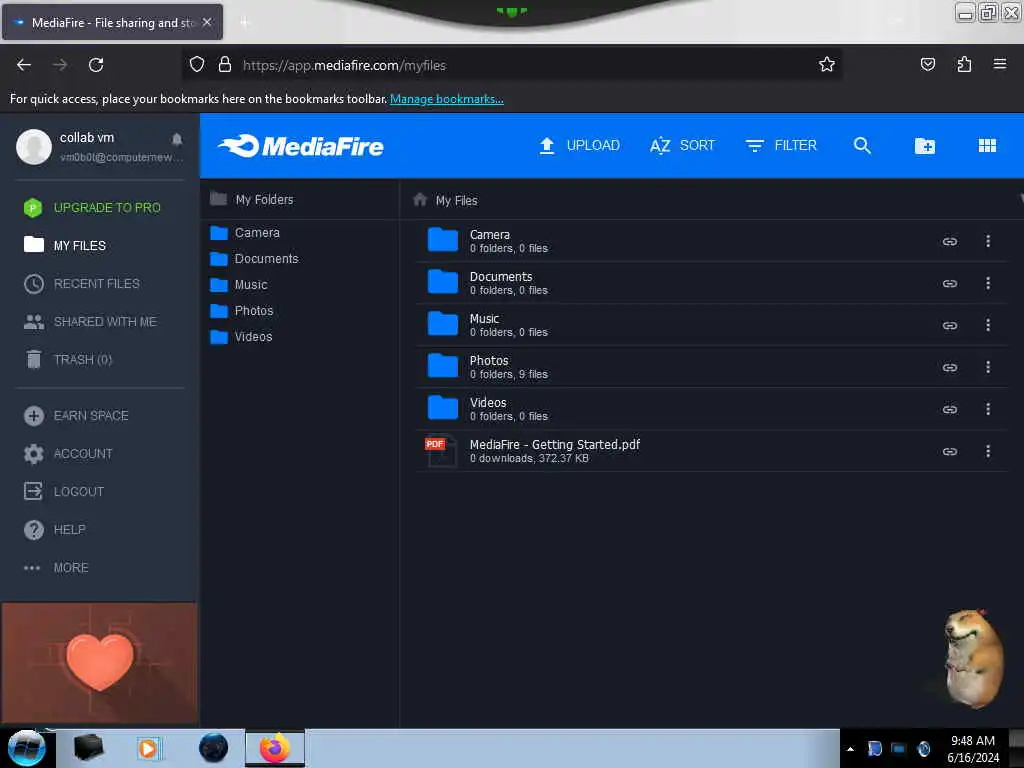Copy share link for Music folder
The width and height of the screenshot is (1024, 768).
click(x=950, y=325)
